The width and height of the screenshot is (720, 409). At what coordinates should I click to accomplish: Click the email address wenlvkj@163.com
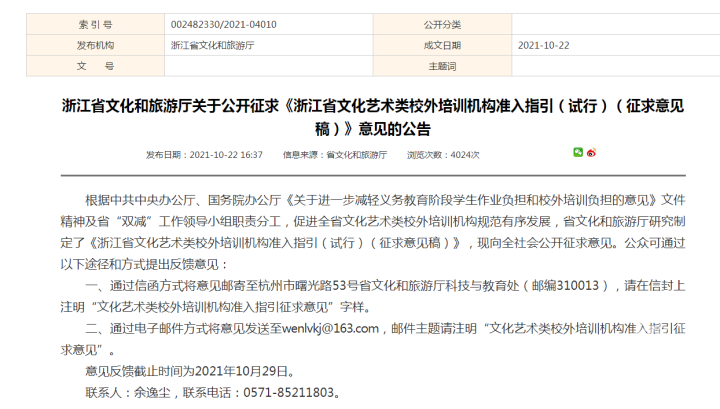331,327
